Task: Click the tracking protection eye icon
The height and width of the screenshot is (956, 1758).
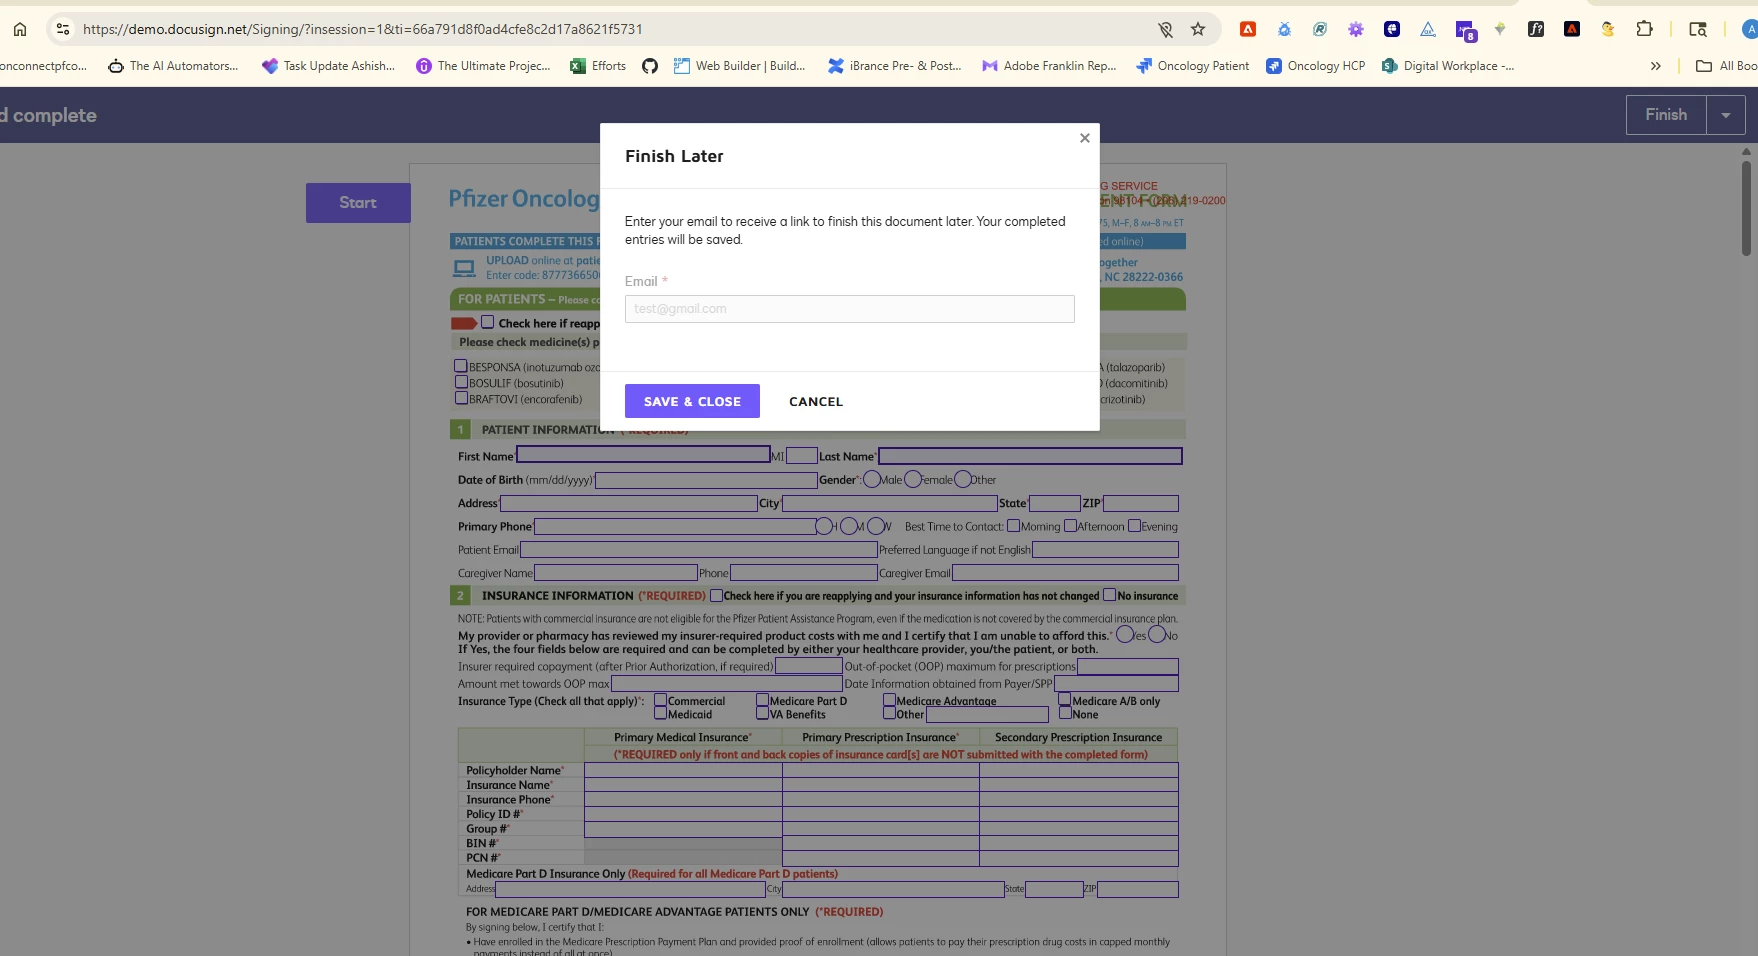Action: coord(1165,29)
